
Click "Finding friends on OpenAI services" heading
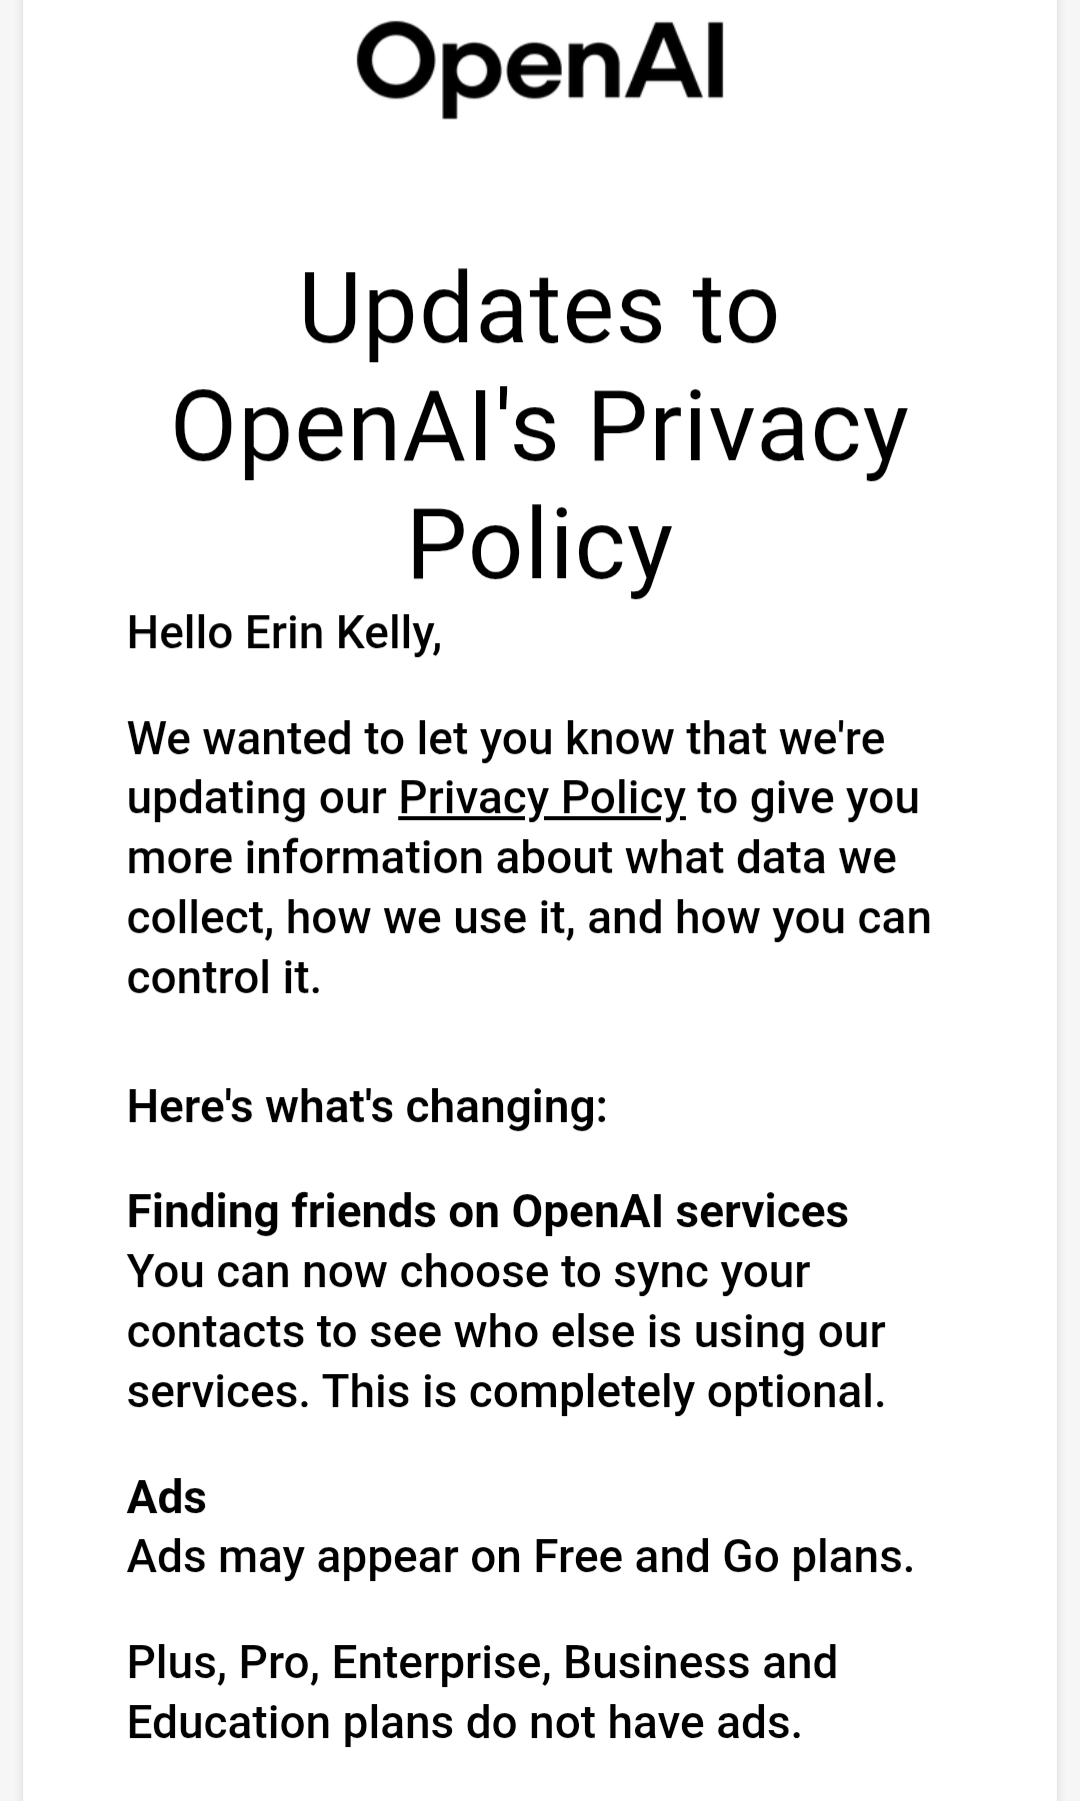click(x=487, y=1211)
